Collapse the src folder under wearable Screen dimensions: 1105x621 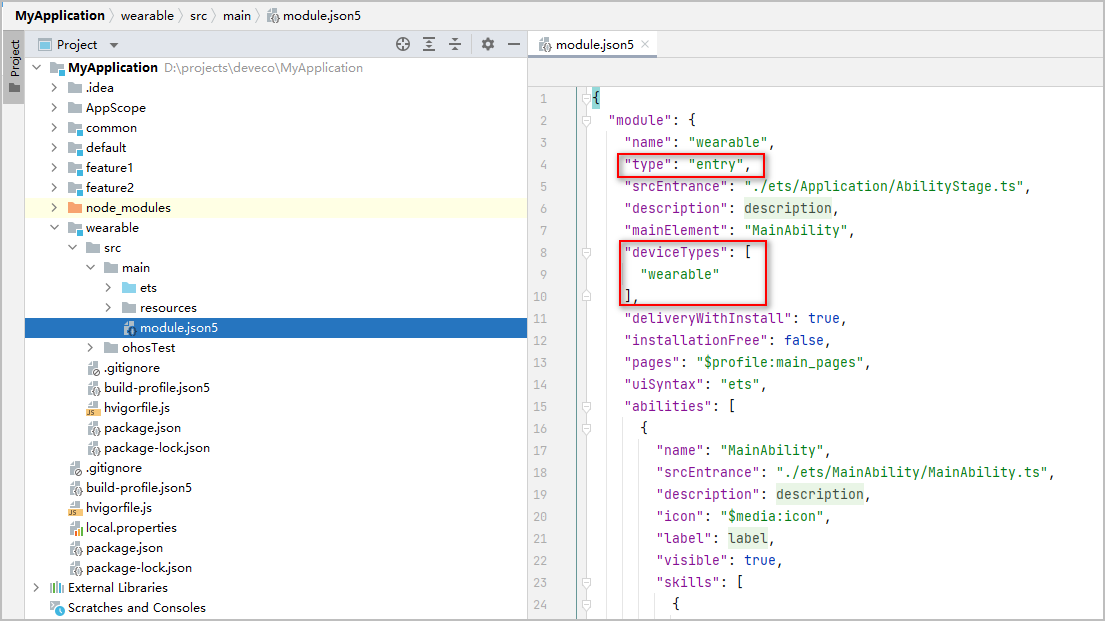tap(73, 247)
